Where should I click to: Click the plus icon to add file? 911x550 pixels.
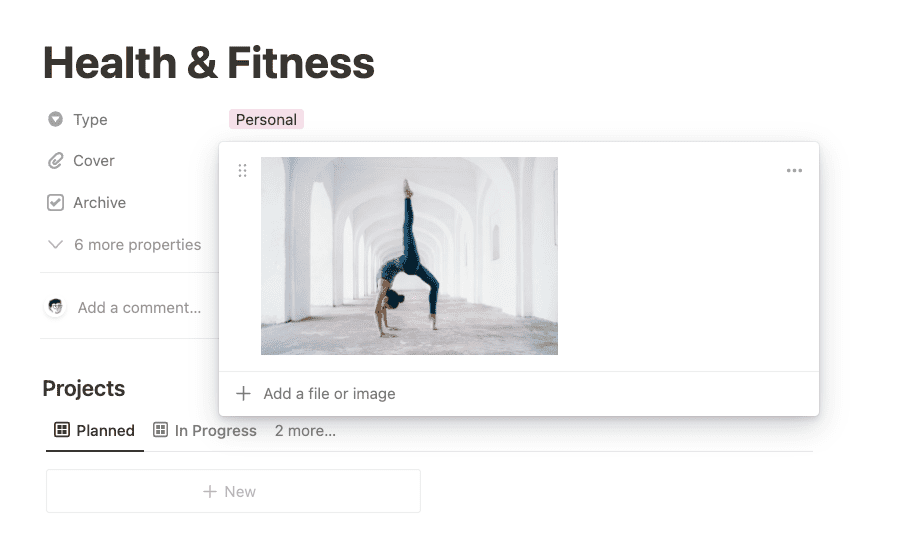point(243,394)
